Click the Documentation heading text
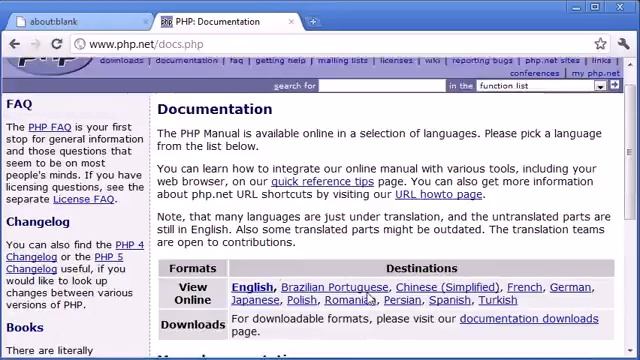Screen dimensions: 640x360 click(x=215, y=109)
